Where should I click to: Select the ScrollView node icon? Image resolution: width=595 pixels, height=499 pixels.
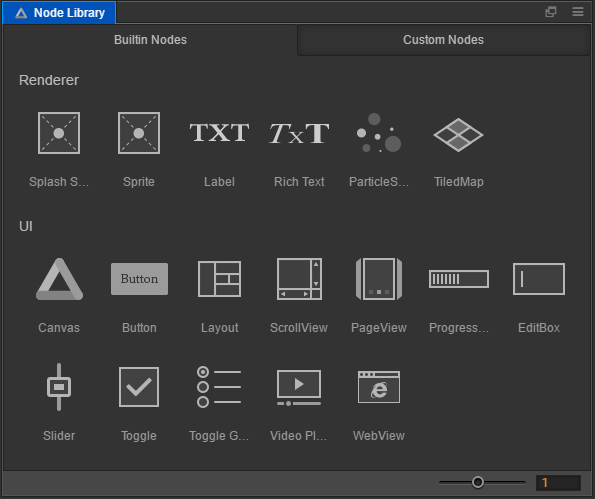point(299,279)
